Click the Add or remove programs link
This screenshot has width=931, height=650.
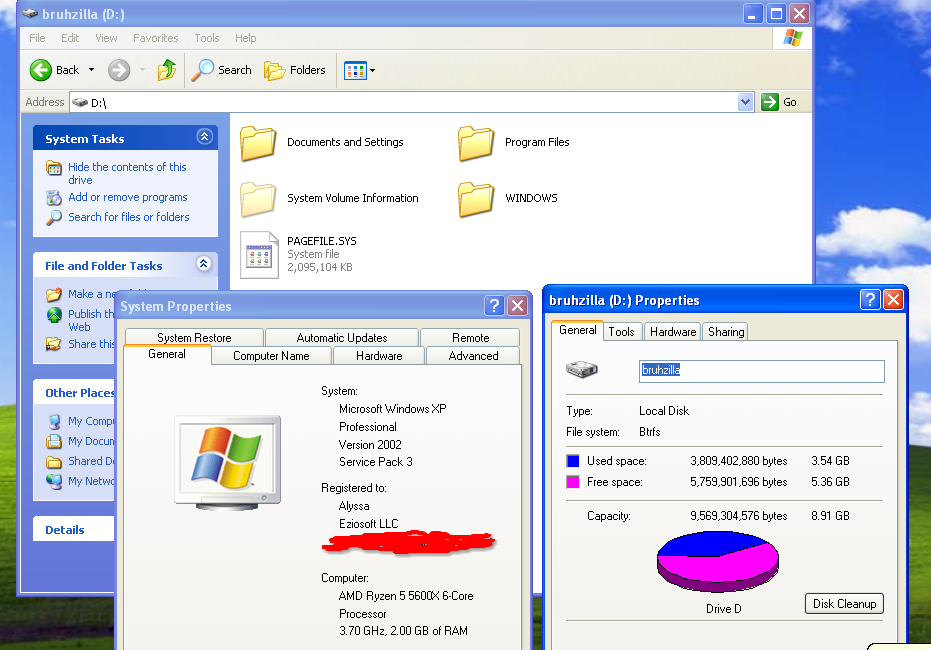pos(127,197)
